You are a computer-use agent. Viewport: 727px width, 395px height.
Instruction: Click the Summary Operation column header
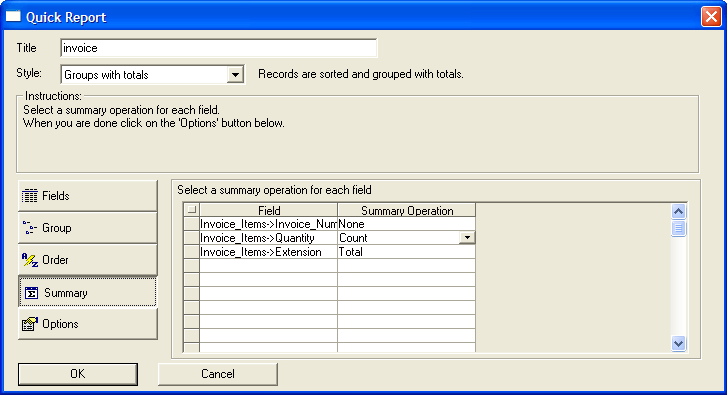pos(407,210)
